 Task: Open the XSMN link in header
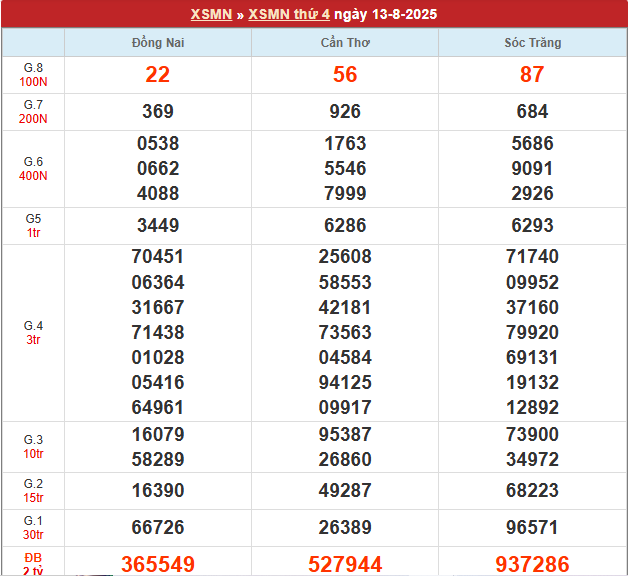pyautogui.click(x=211, y=14)
